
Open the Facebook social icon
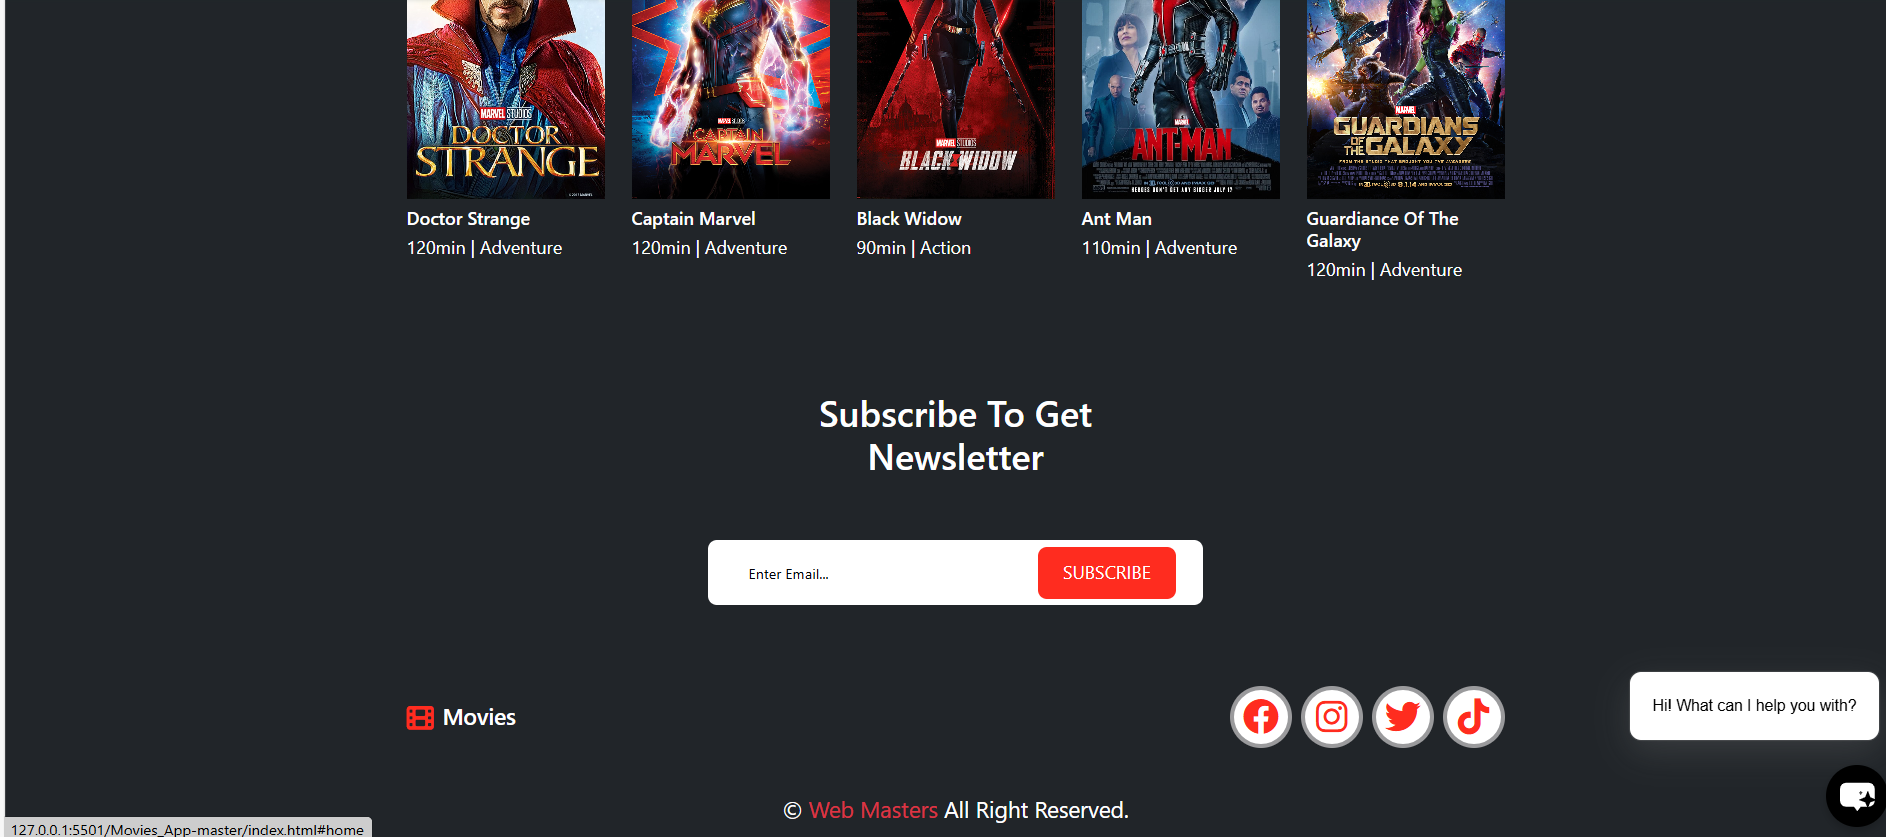coord(1260,717)
